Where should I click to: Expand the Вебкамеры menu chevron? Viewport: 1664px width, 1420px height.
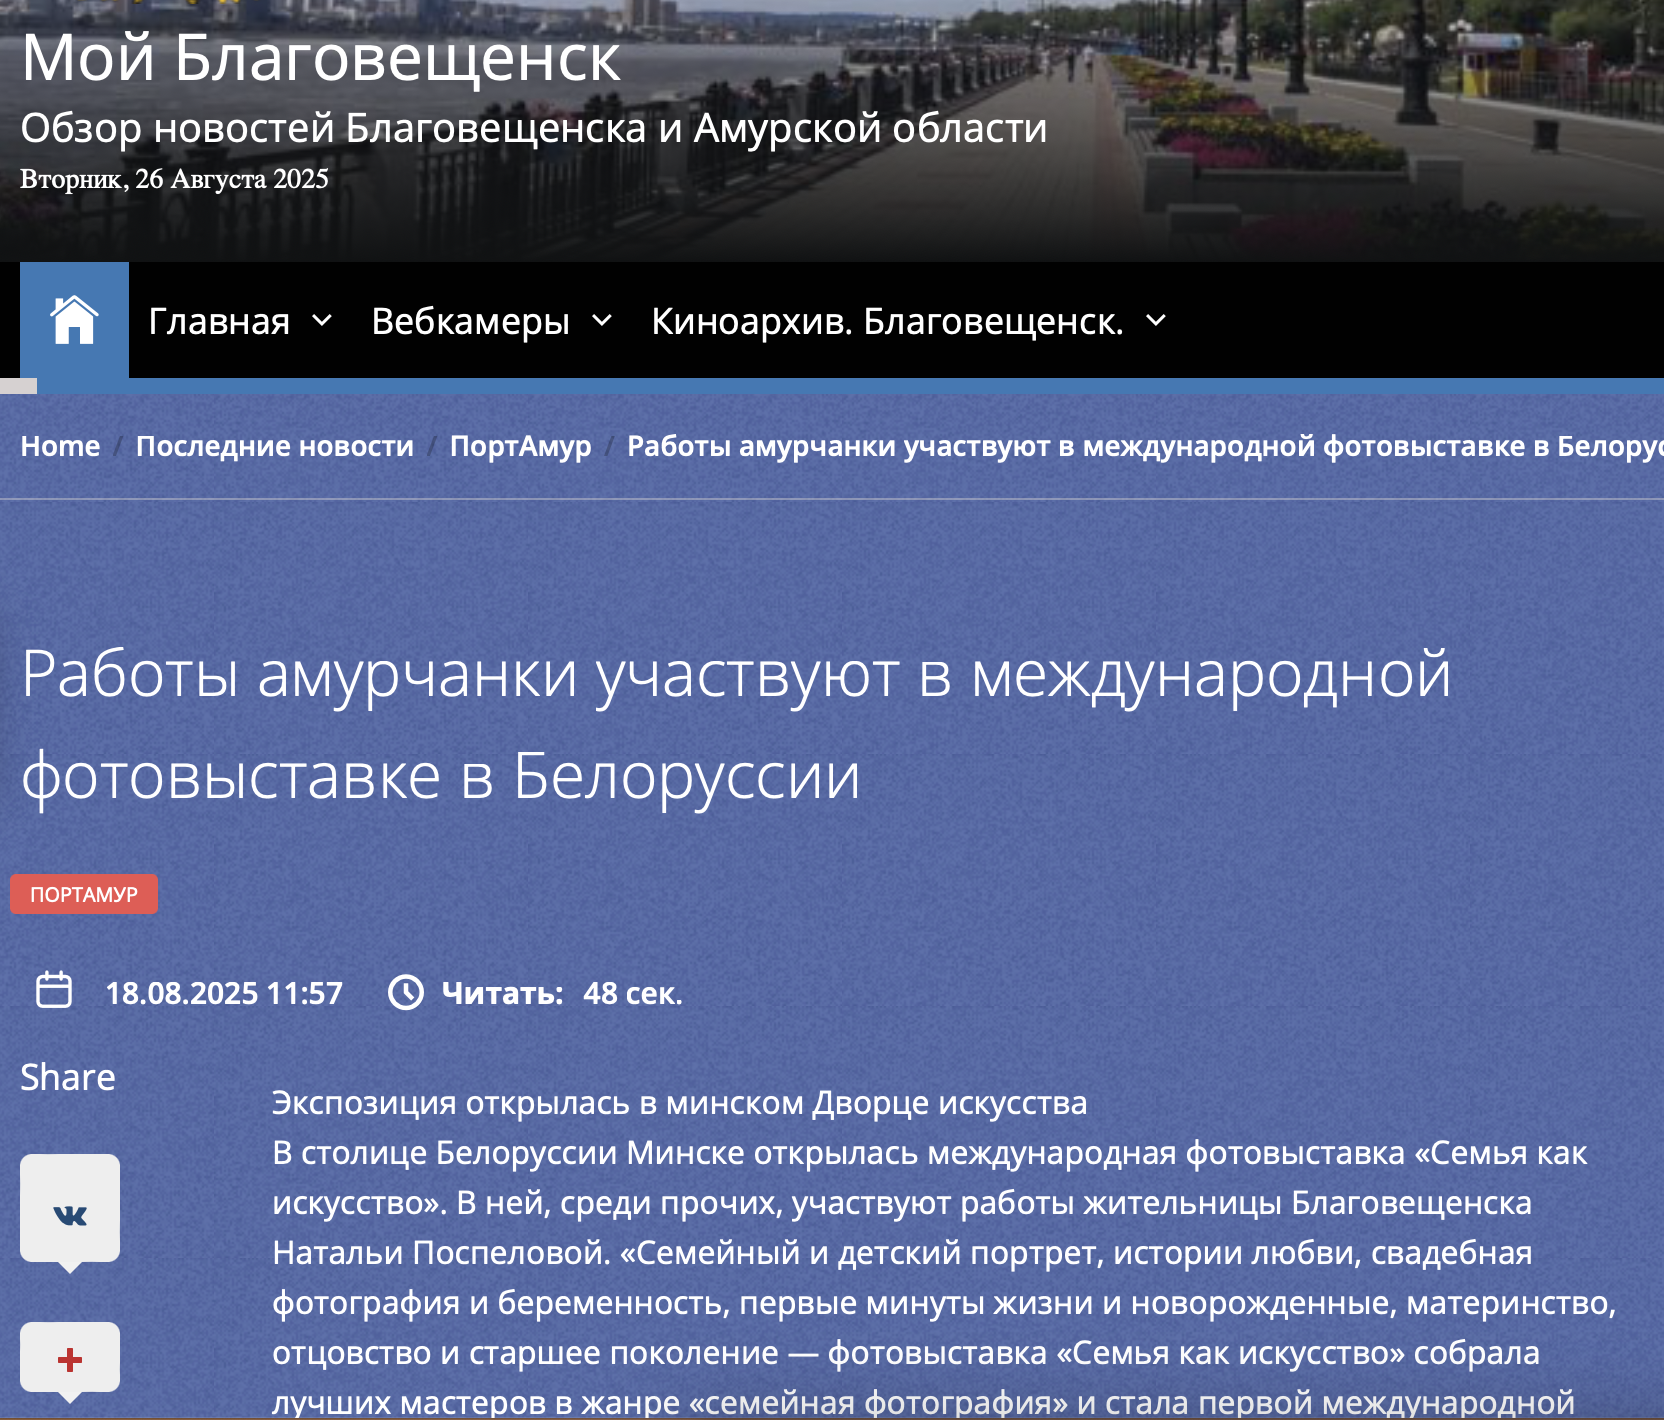click(602, 321)
